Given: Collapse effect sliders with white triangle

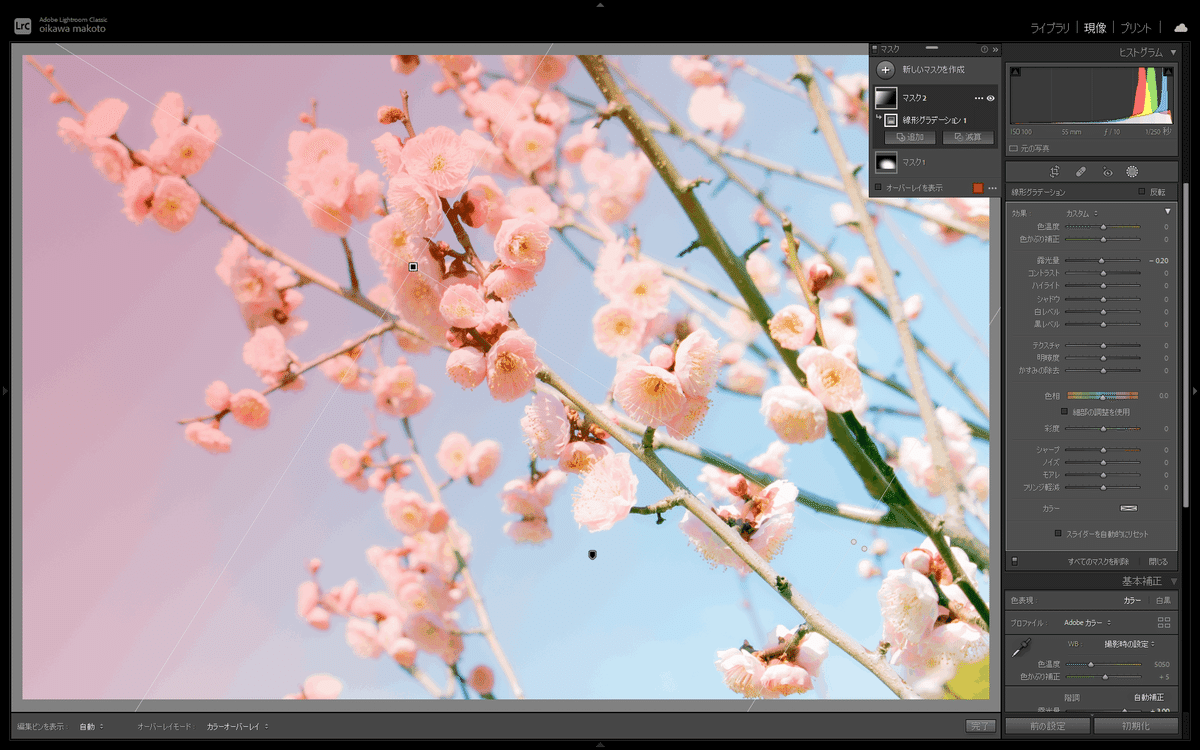Looking at the screenshot, I should coord(1167,212).
